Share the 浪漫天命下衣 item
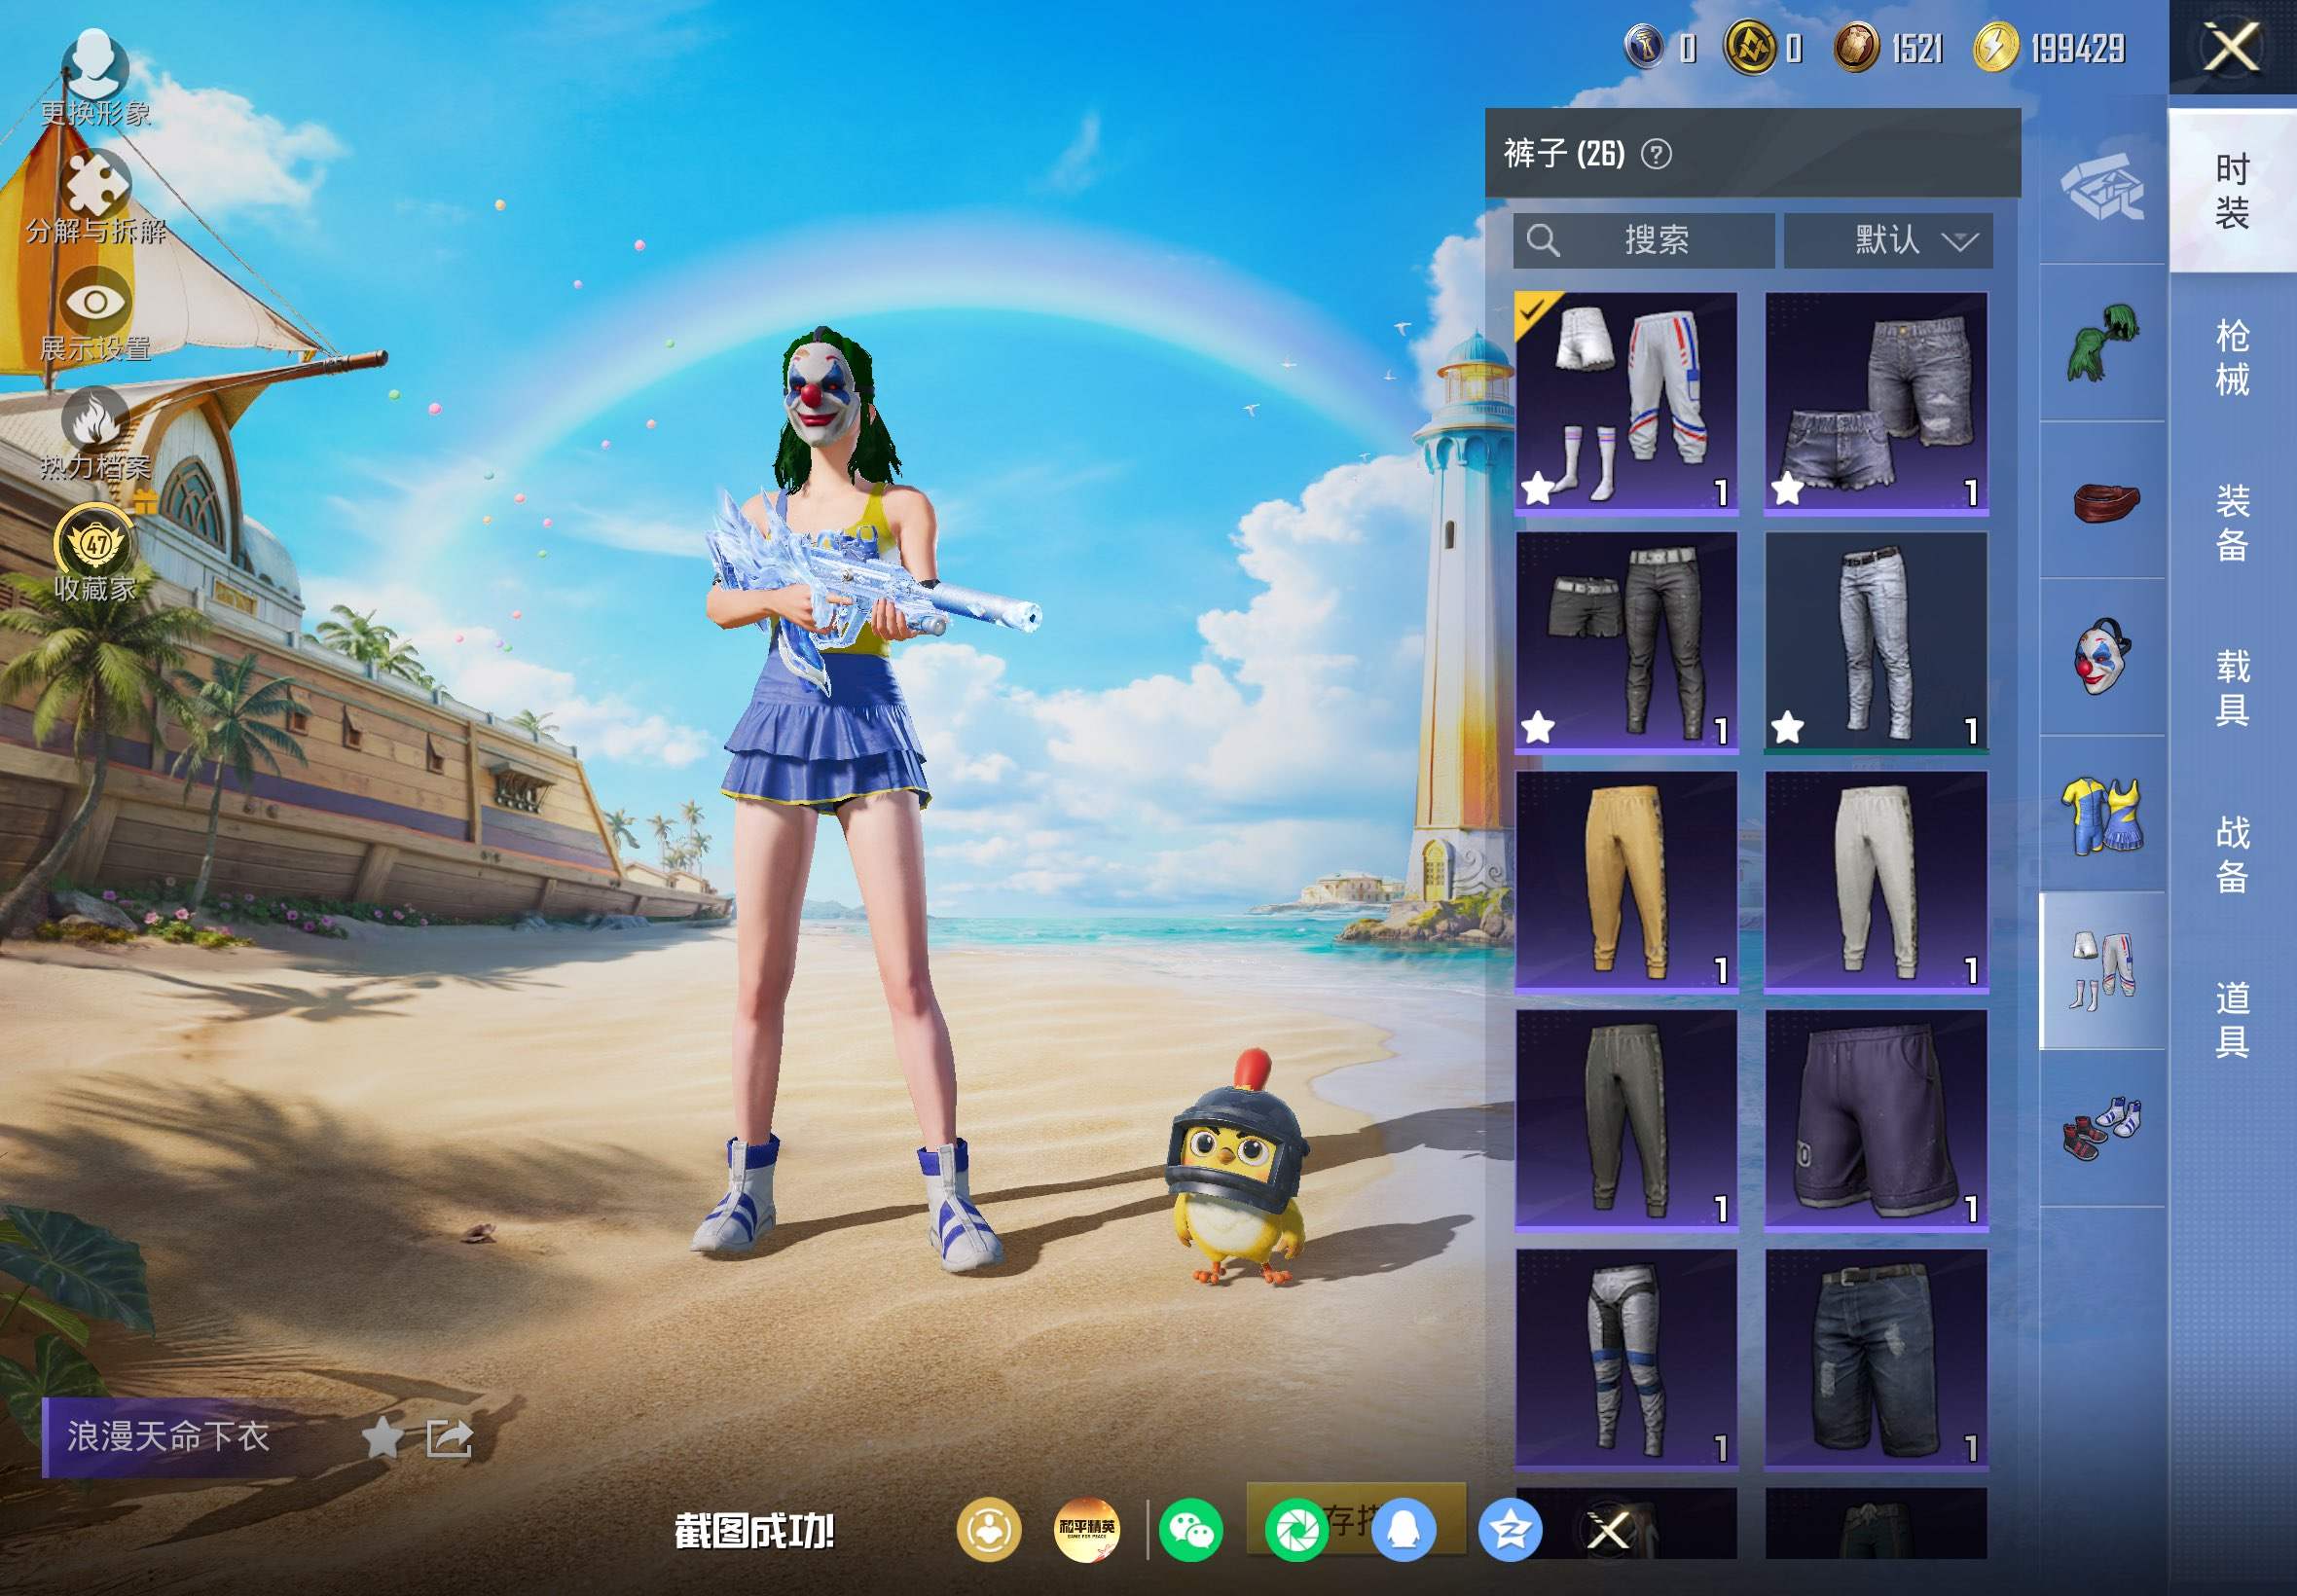The width and height of the screenshot is (2297, 1596). coord(449,1438)
